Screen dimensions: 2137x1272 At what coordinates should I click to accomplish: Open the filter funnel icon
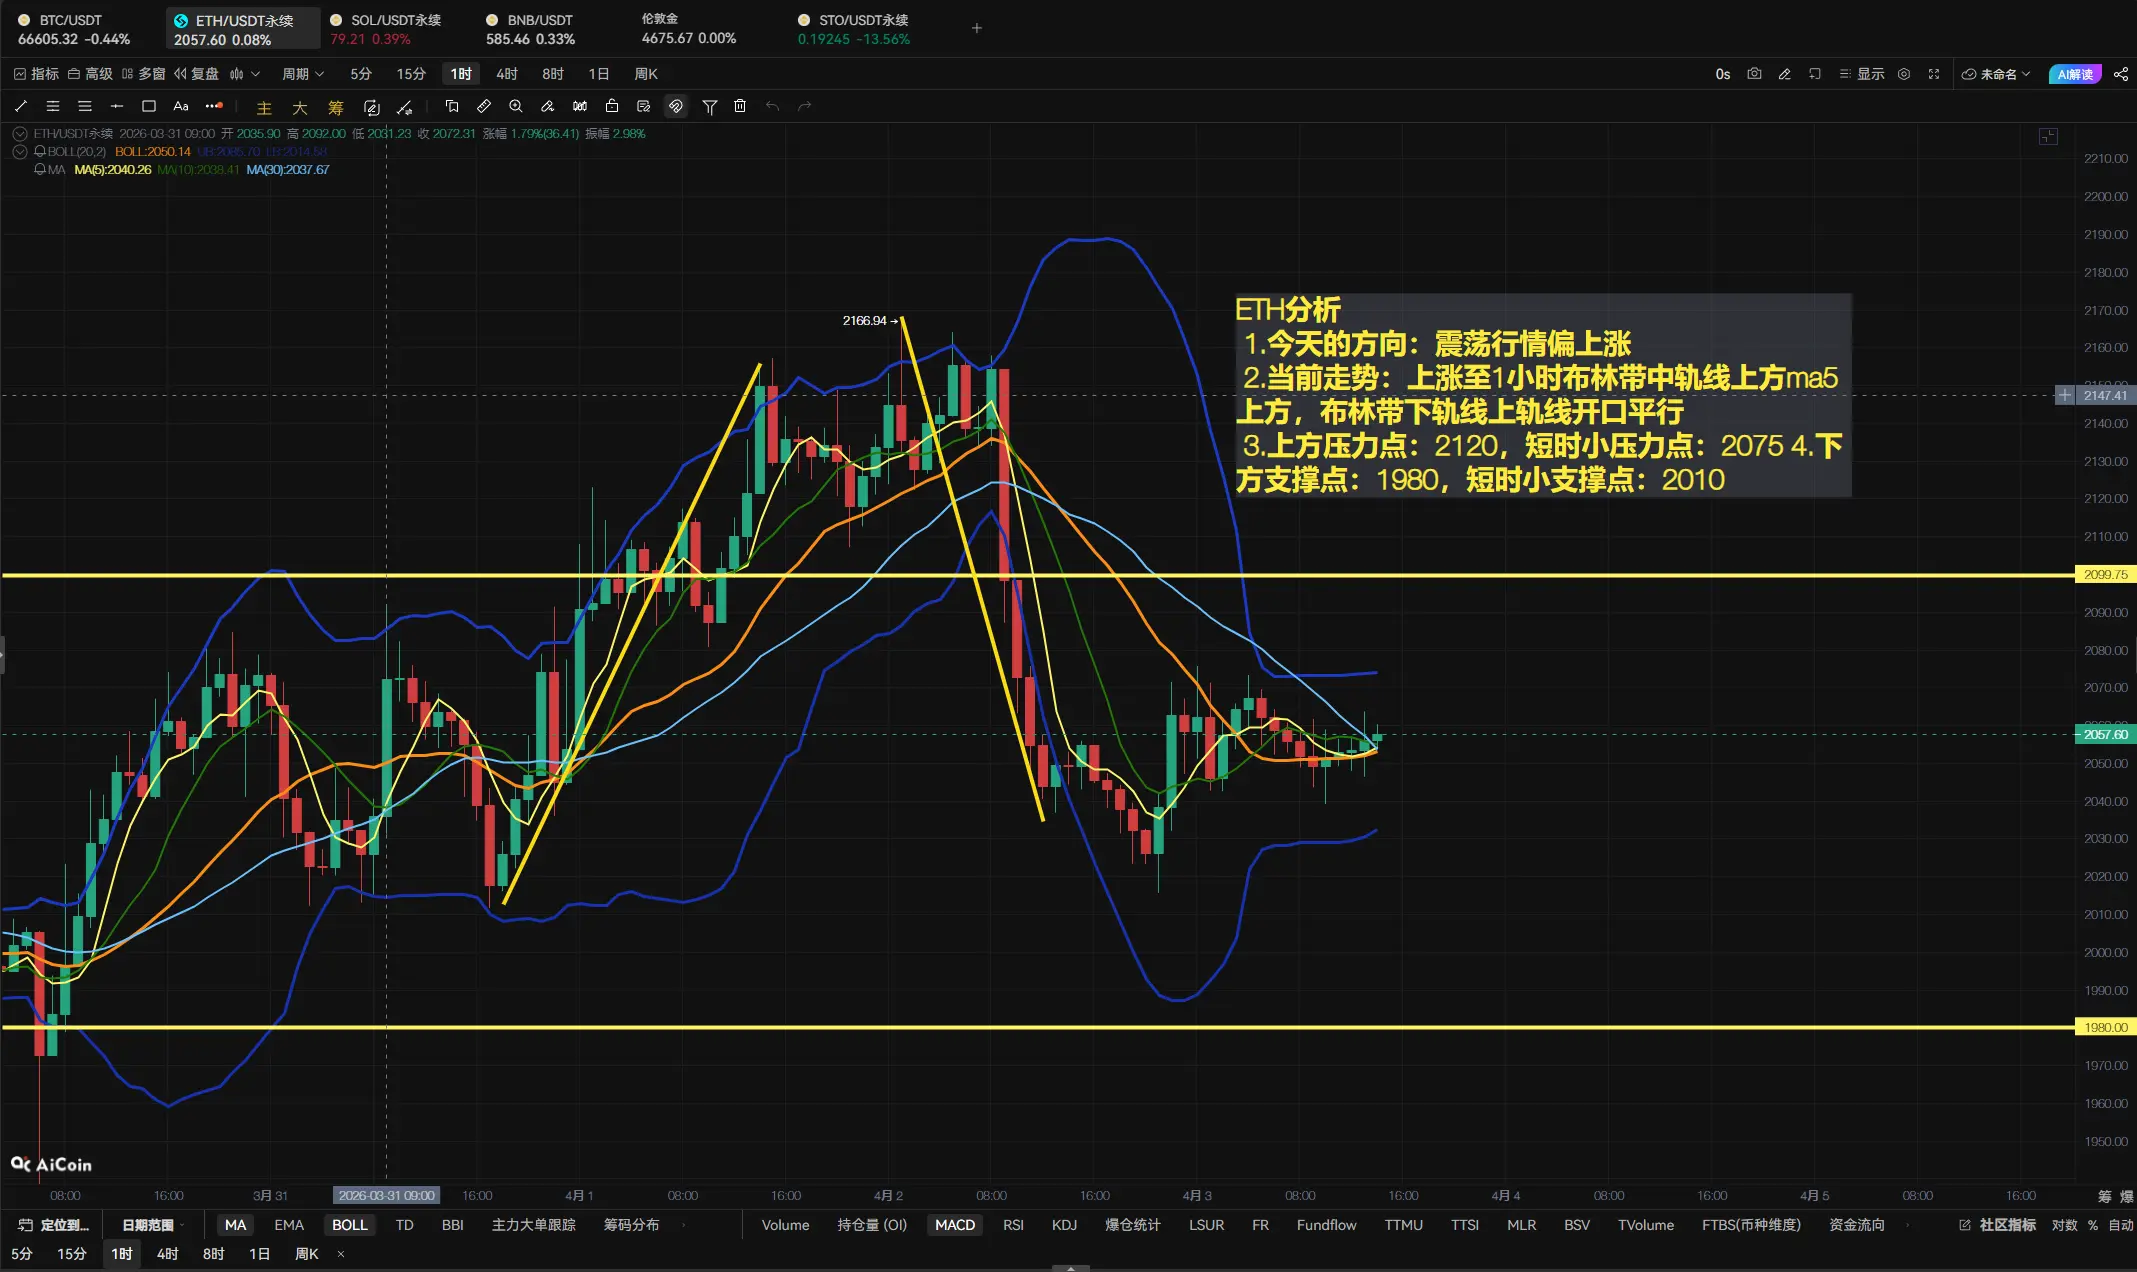(709, 106)
